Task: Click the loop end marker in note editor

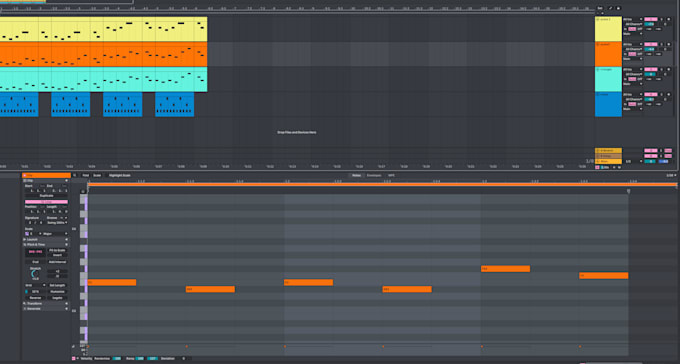Action: pos(628,191)
